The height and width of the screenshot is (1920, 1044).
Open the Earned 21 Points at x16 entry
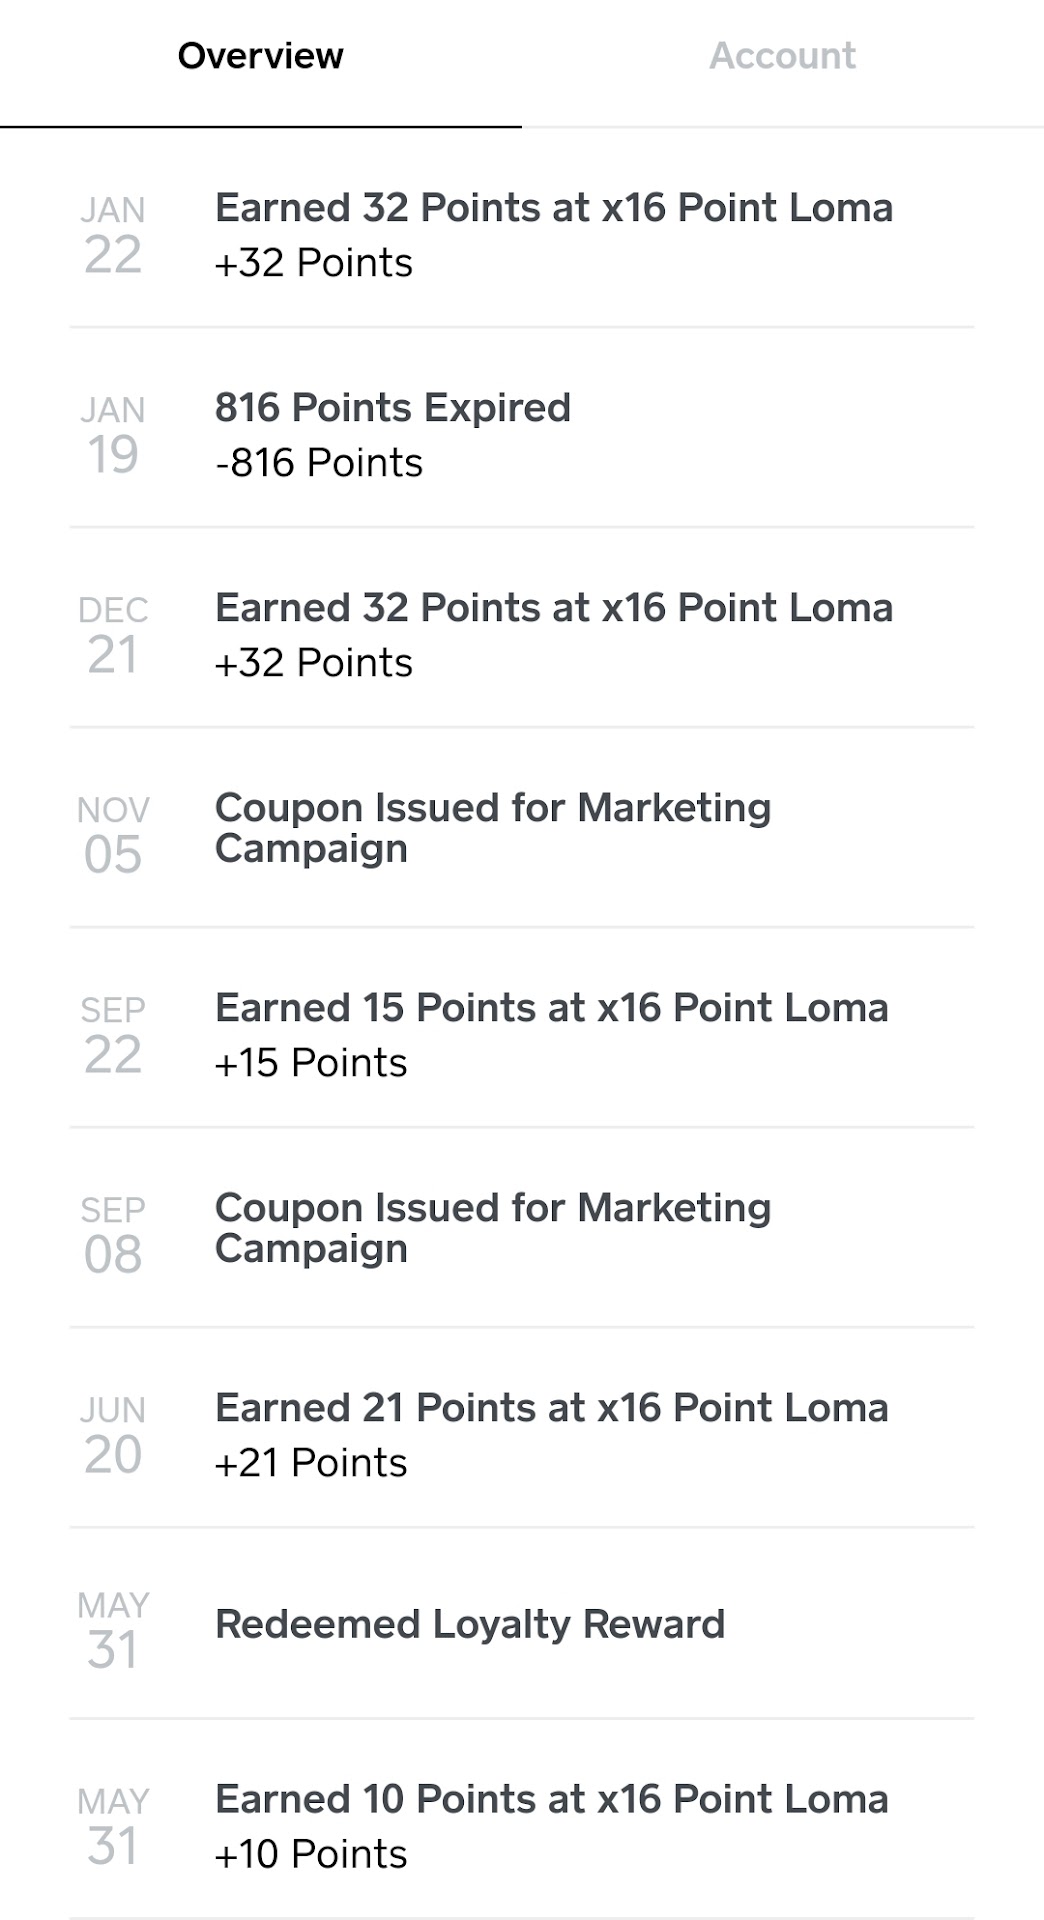[551, 1409]
